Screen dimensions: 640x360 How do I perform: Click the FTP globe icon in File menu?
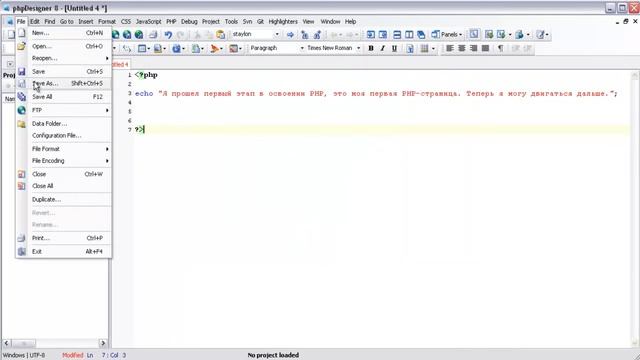pyautogui.click(x=22, y=110)
